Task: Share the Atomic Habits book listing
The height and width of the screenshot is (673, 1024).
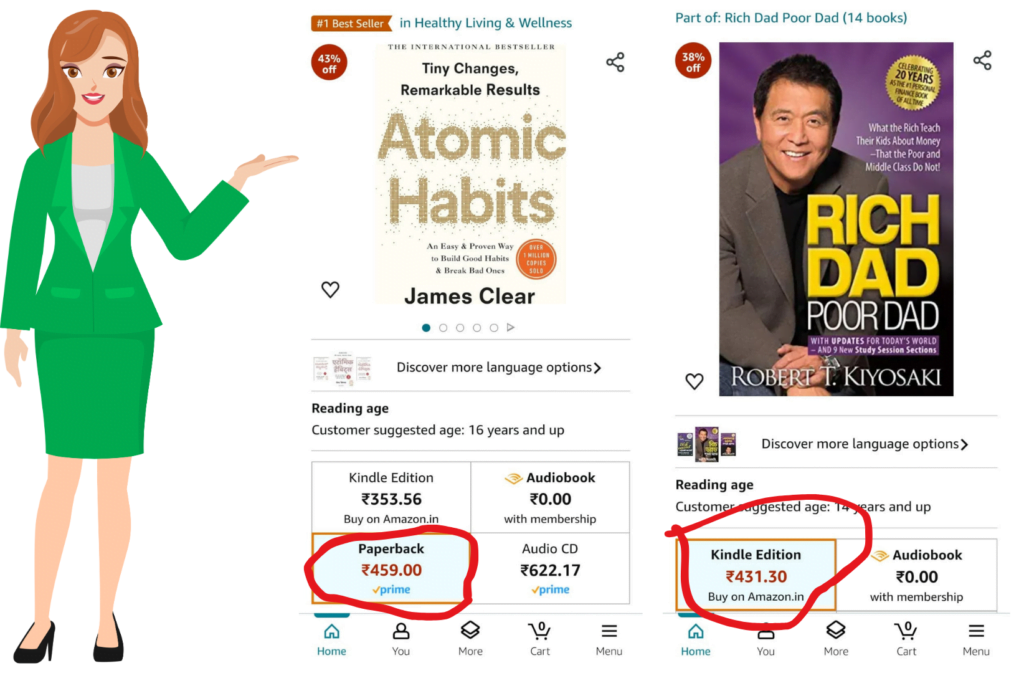Action: click(615, 62)
